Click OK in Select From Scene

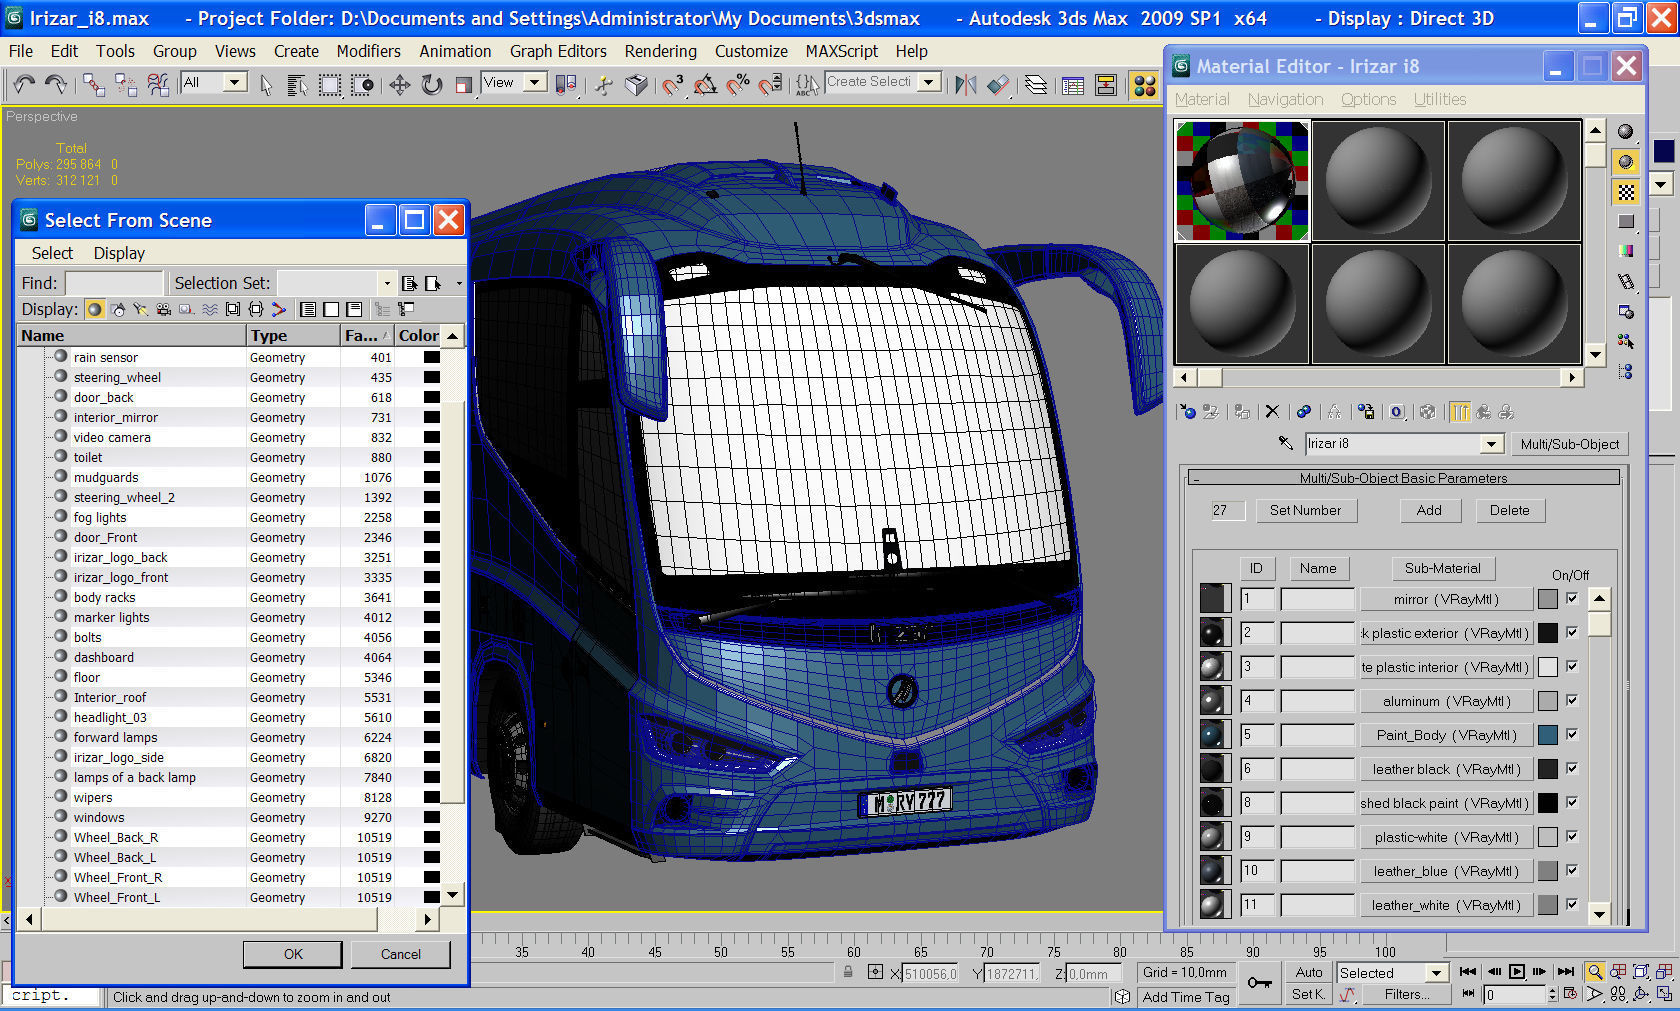(x=293, y=954)
